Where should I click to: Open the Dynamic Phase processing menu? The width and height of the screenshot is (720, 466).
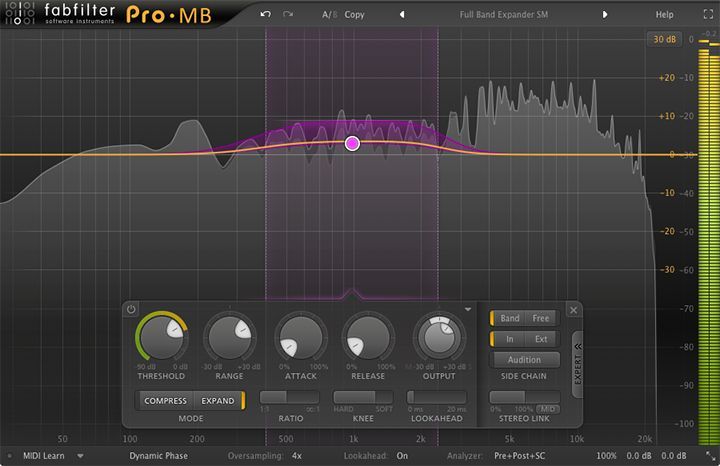[x=159, y=456]
